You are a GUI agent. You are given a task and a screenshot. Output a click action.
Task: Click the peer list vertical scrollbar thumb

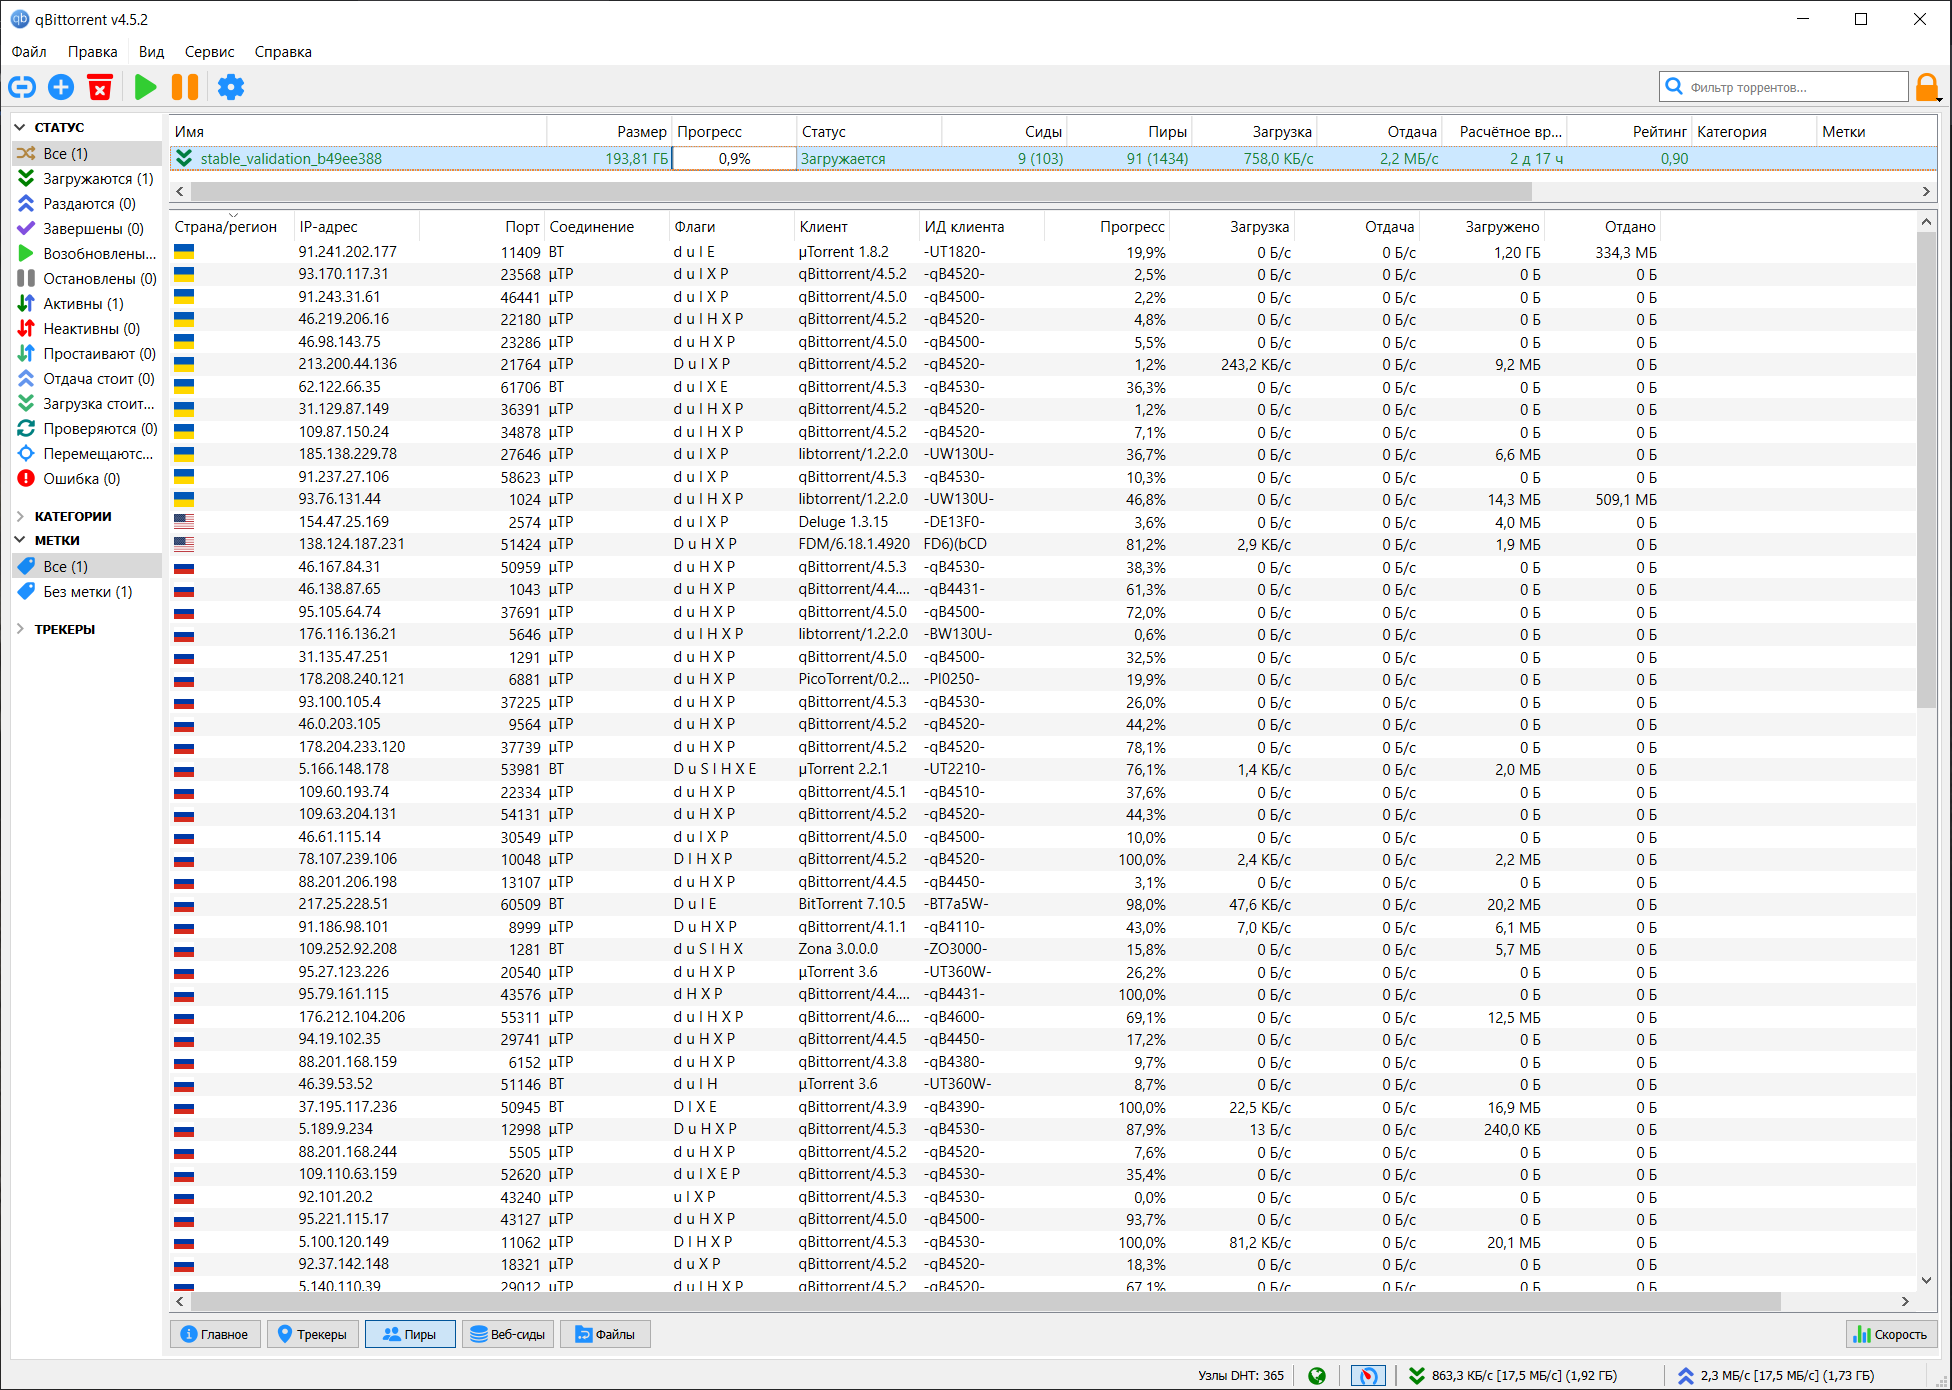[x=1926, y=469]
